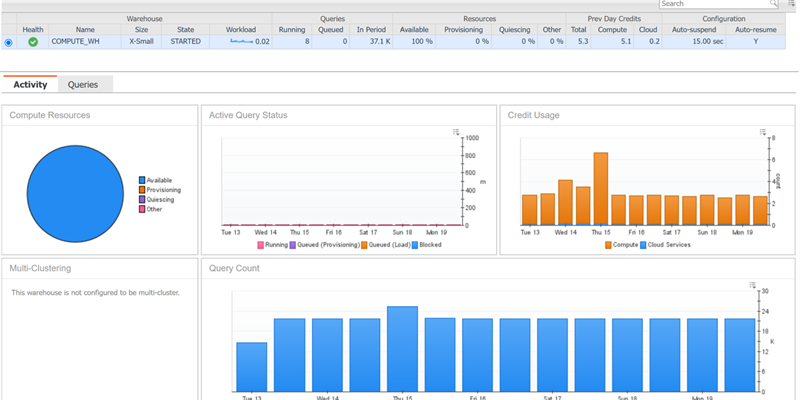Click the tallest blue bar in Query Count
800x400 pixels.
403,349
